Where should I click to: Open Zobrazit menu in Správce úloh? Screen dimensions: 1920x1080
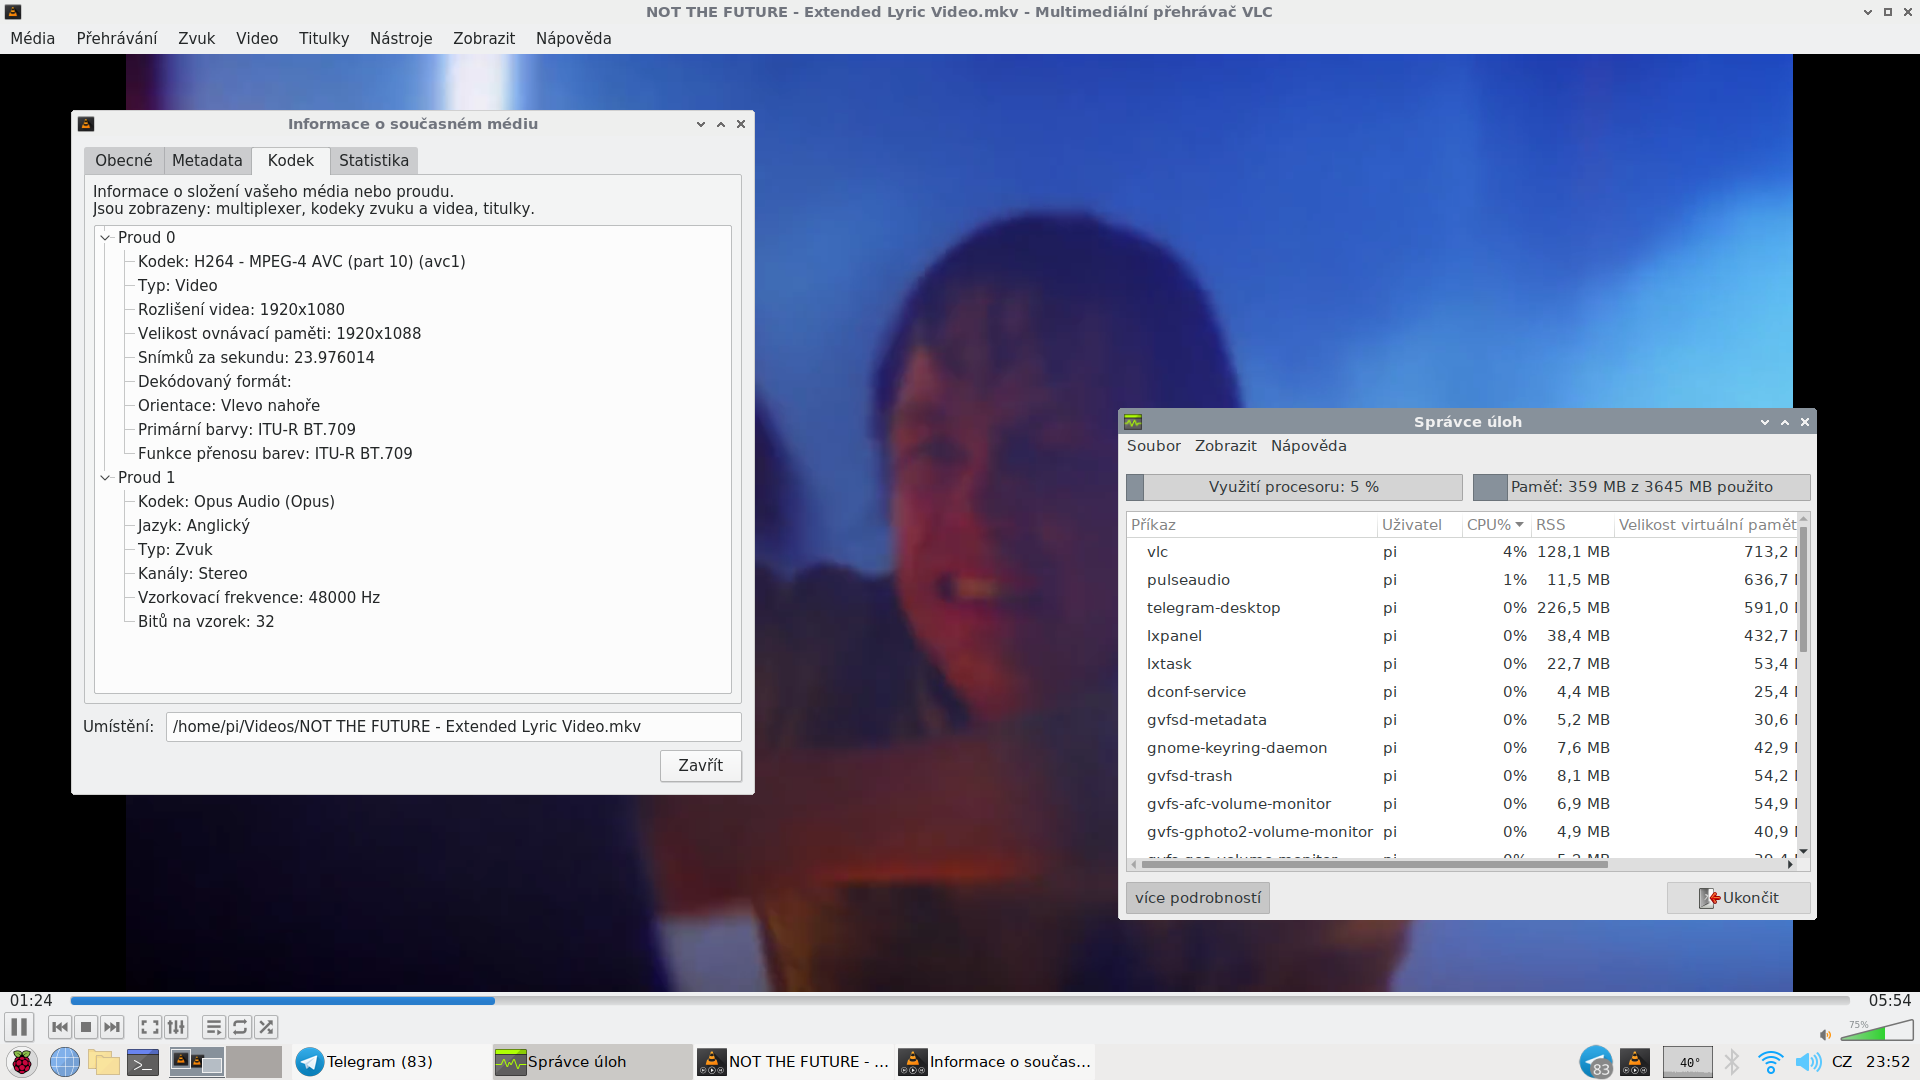(x=1226, y=446)
